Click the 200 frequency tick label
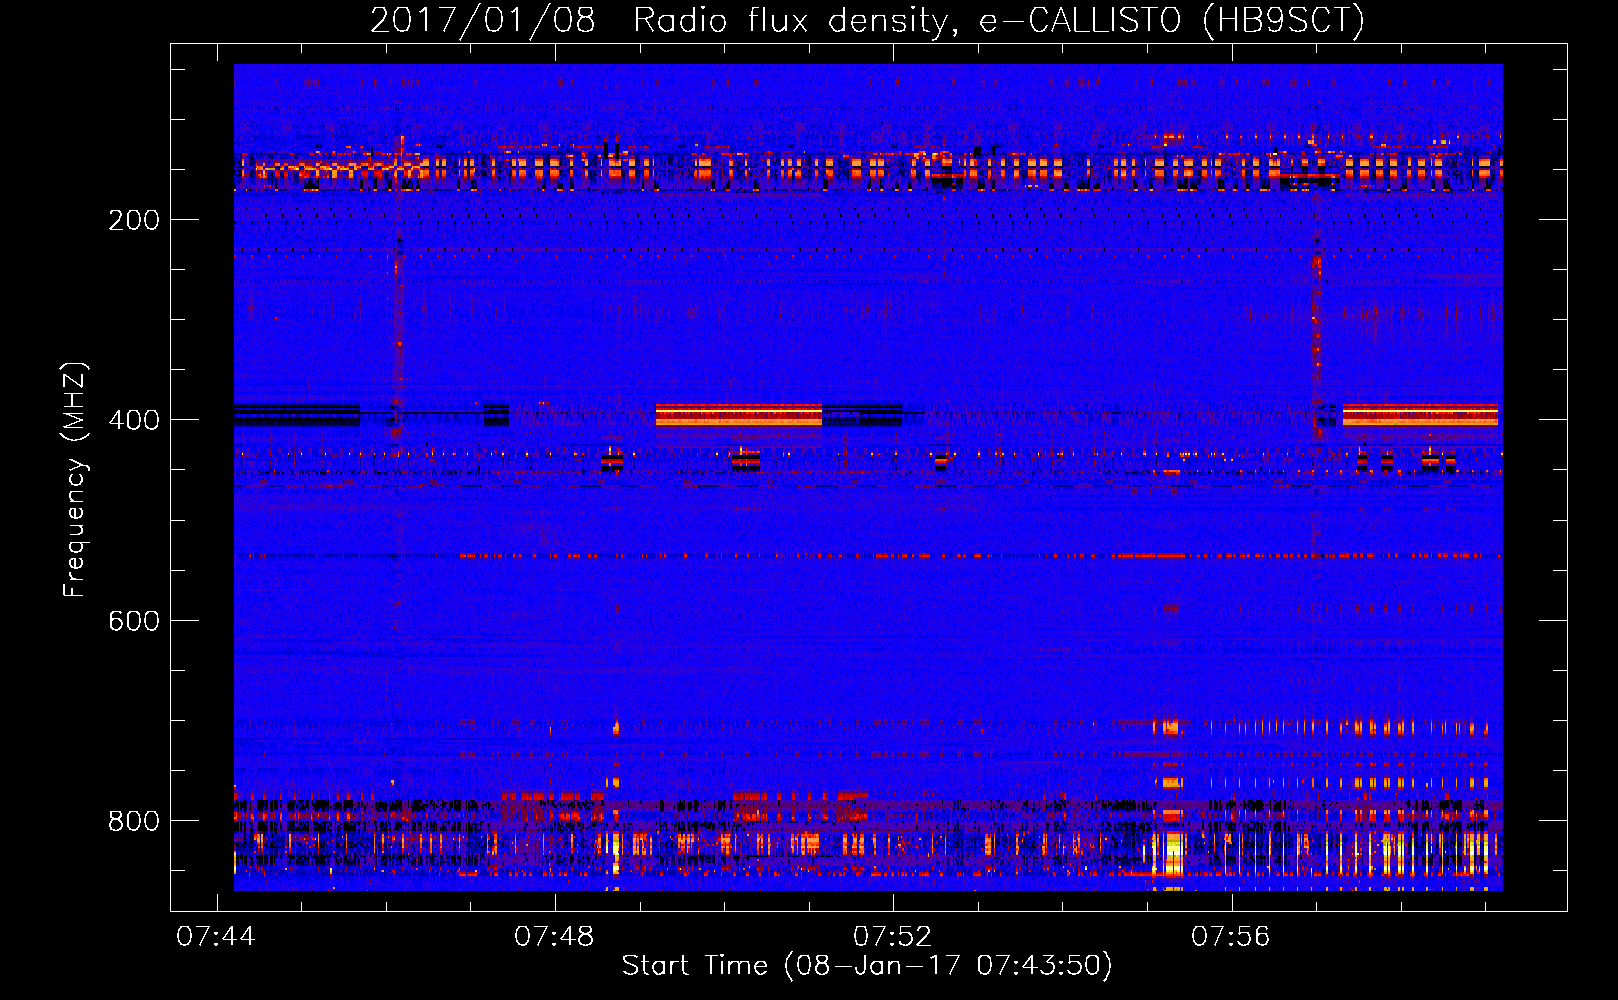 [134, 220]
